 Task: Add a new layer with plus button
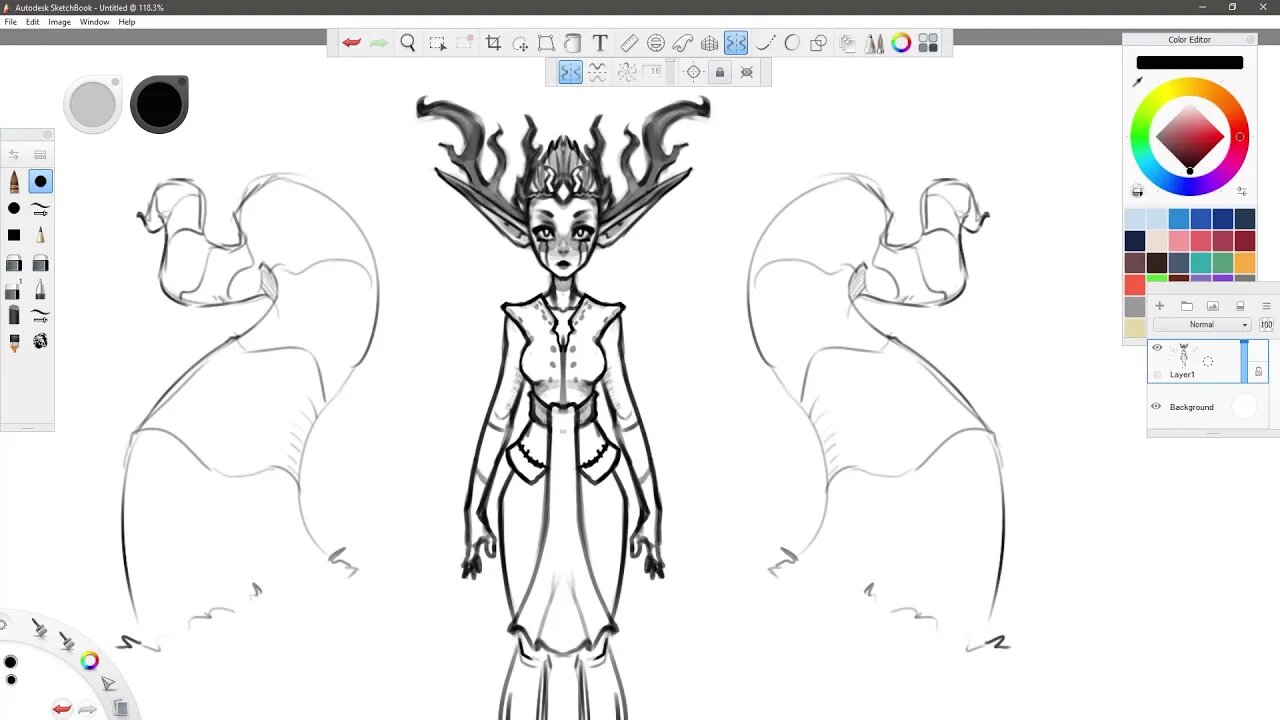pyautogui.click(x=1160, y=306)
